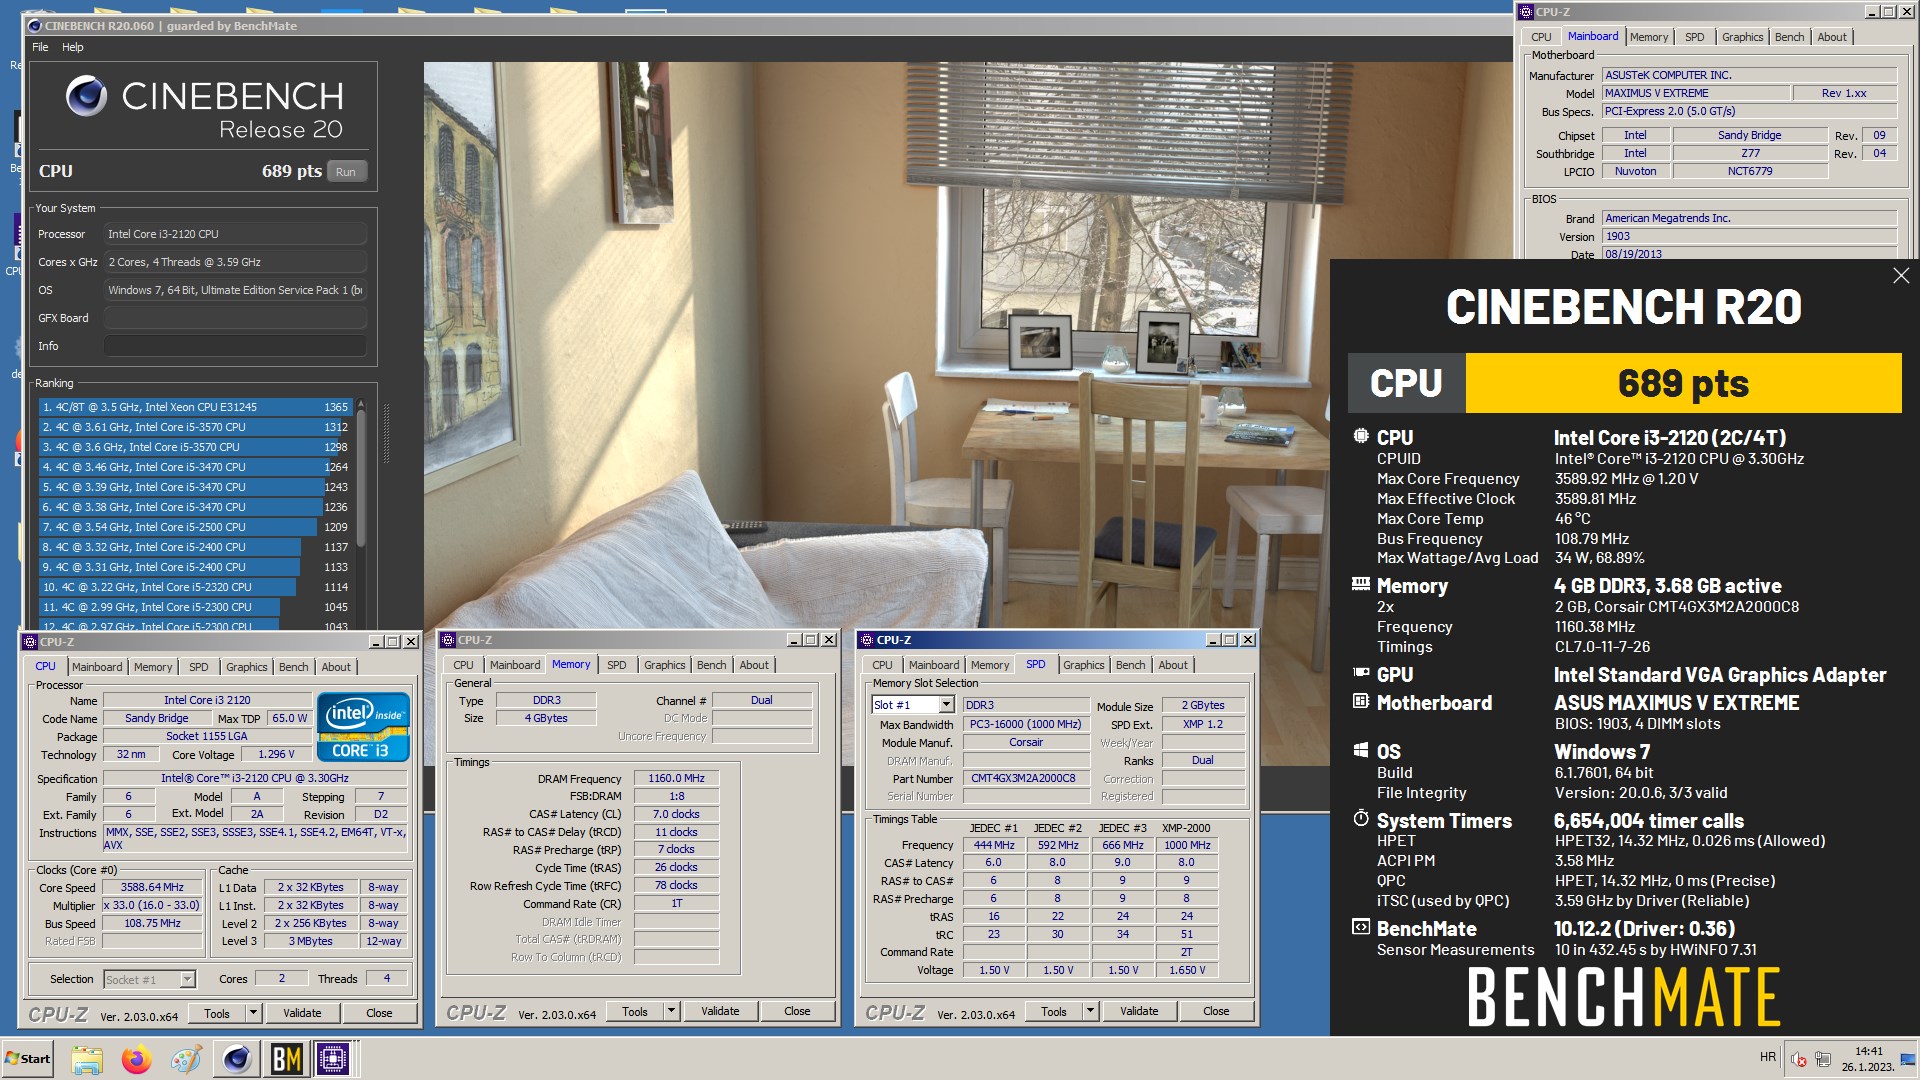Select ranking entry 4C @ 3.22 GHz i5-2320
Screen dimensions: 1920x1080
(195, 587)
